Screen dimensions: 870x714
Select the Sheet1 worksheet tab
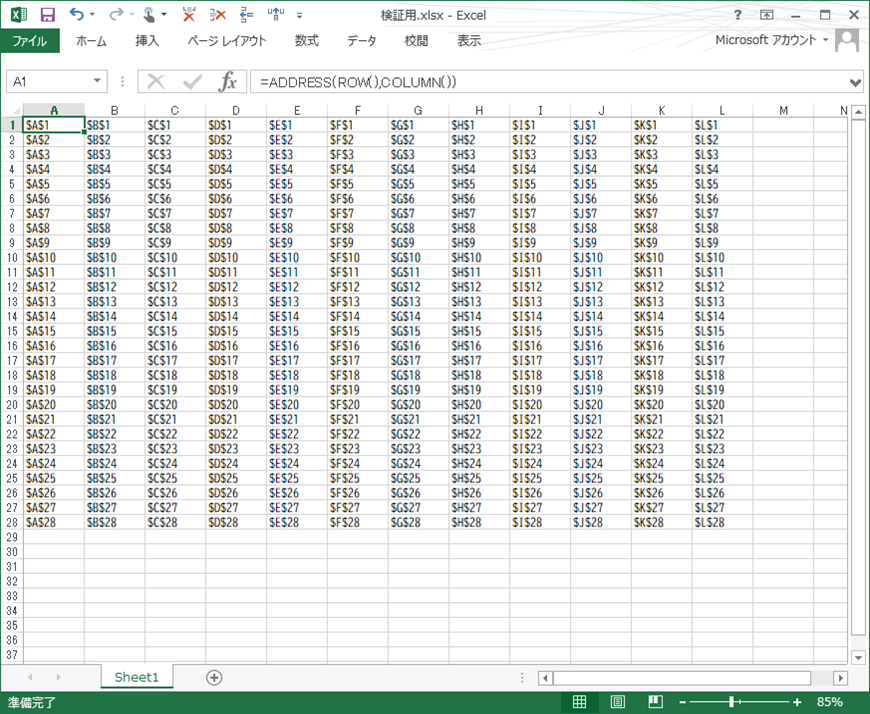pos(136,677)
